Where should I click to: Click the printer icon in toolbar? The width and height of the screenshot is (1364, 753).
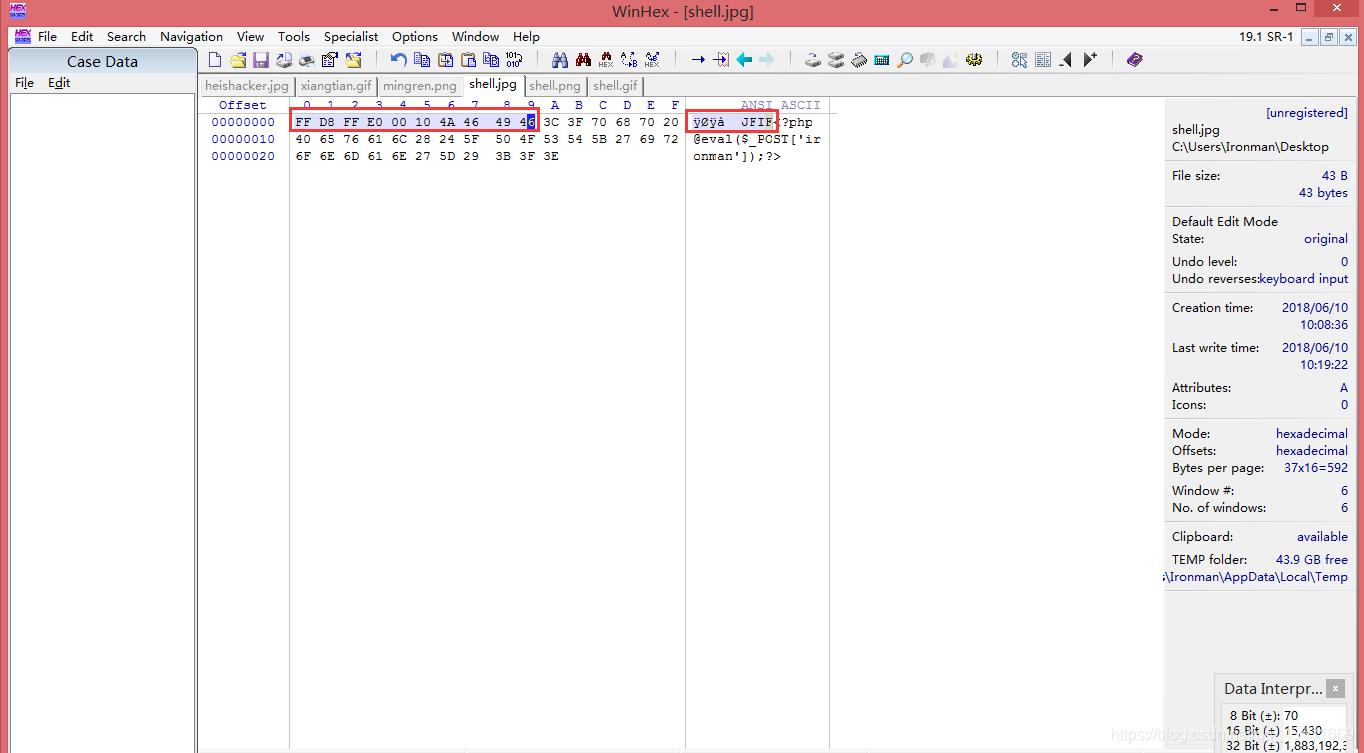[306, 60]
